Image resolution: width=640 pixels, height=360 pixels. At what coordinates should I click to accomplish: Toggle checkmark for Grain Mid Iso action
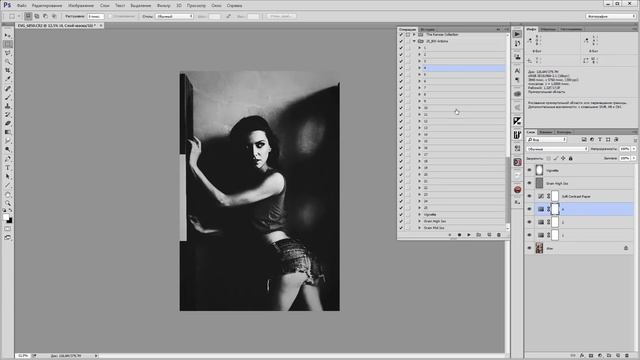coord(401,228)
